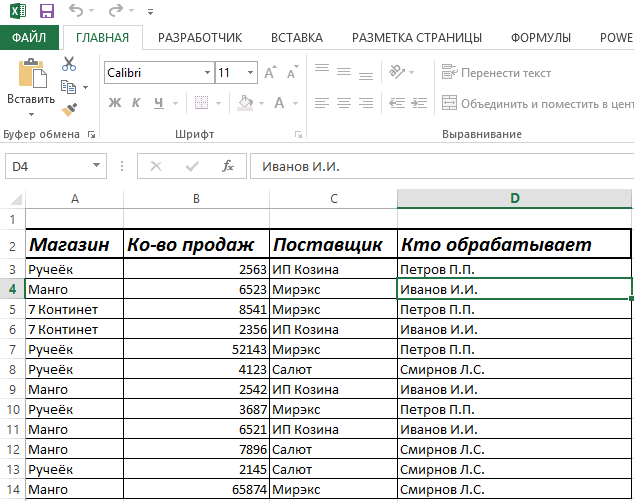This screenshot has height=501, width=634.
Task: Select column D header
Action: tap(514, 199)
